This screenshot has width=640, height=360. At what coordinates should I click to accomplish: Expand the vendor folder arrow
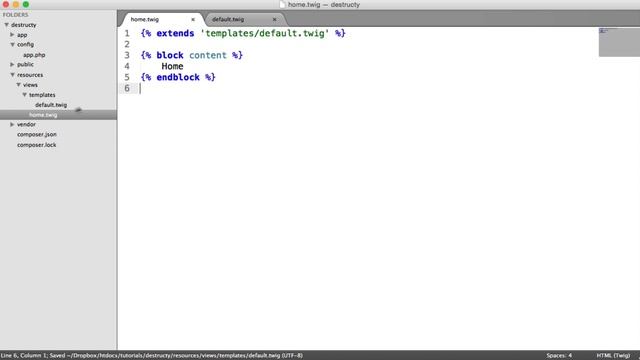click(x=12, y=124)
